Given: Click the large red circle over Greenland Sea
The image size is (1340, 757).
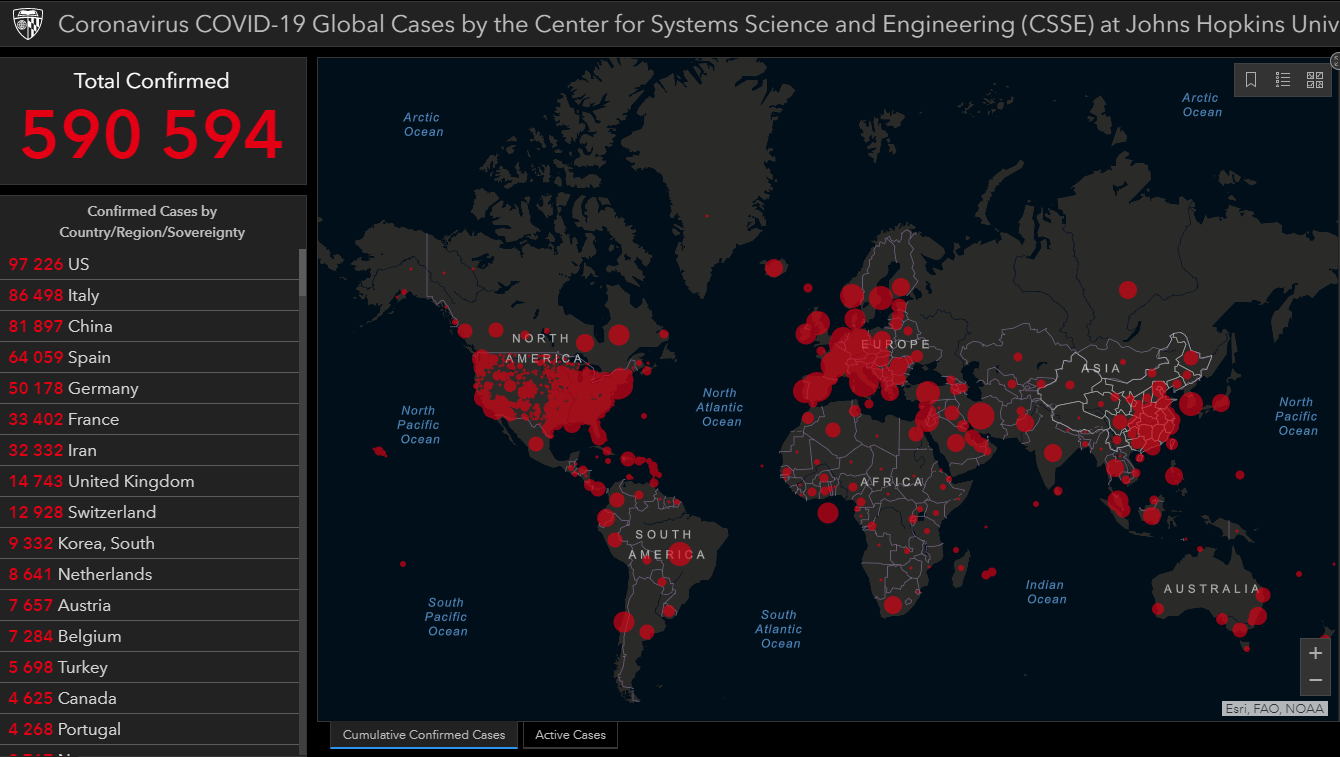Looking at the screenshot, I should pos(774,268).
